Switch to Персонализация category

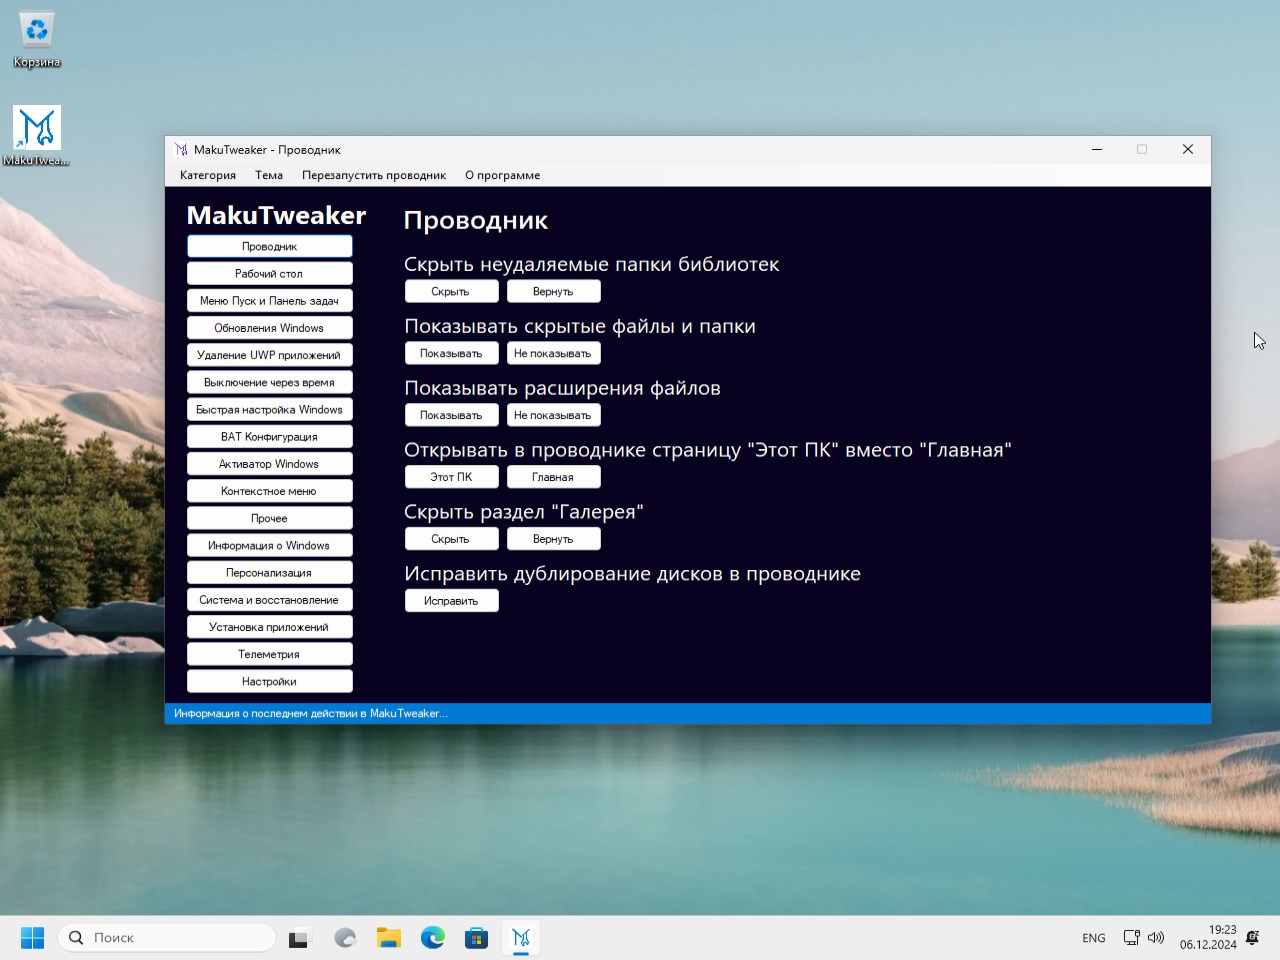[x=269, y=573]
